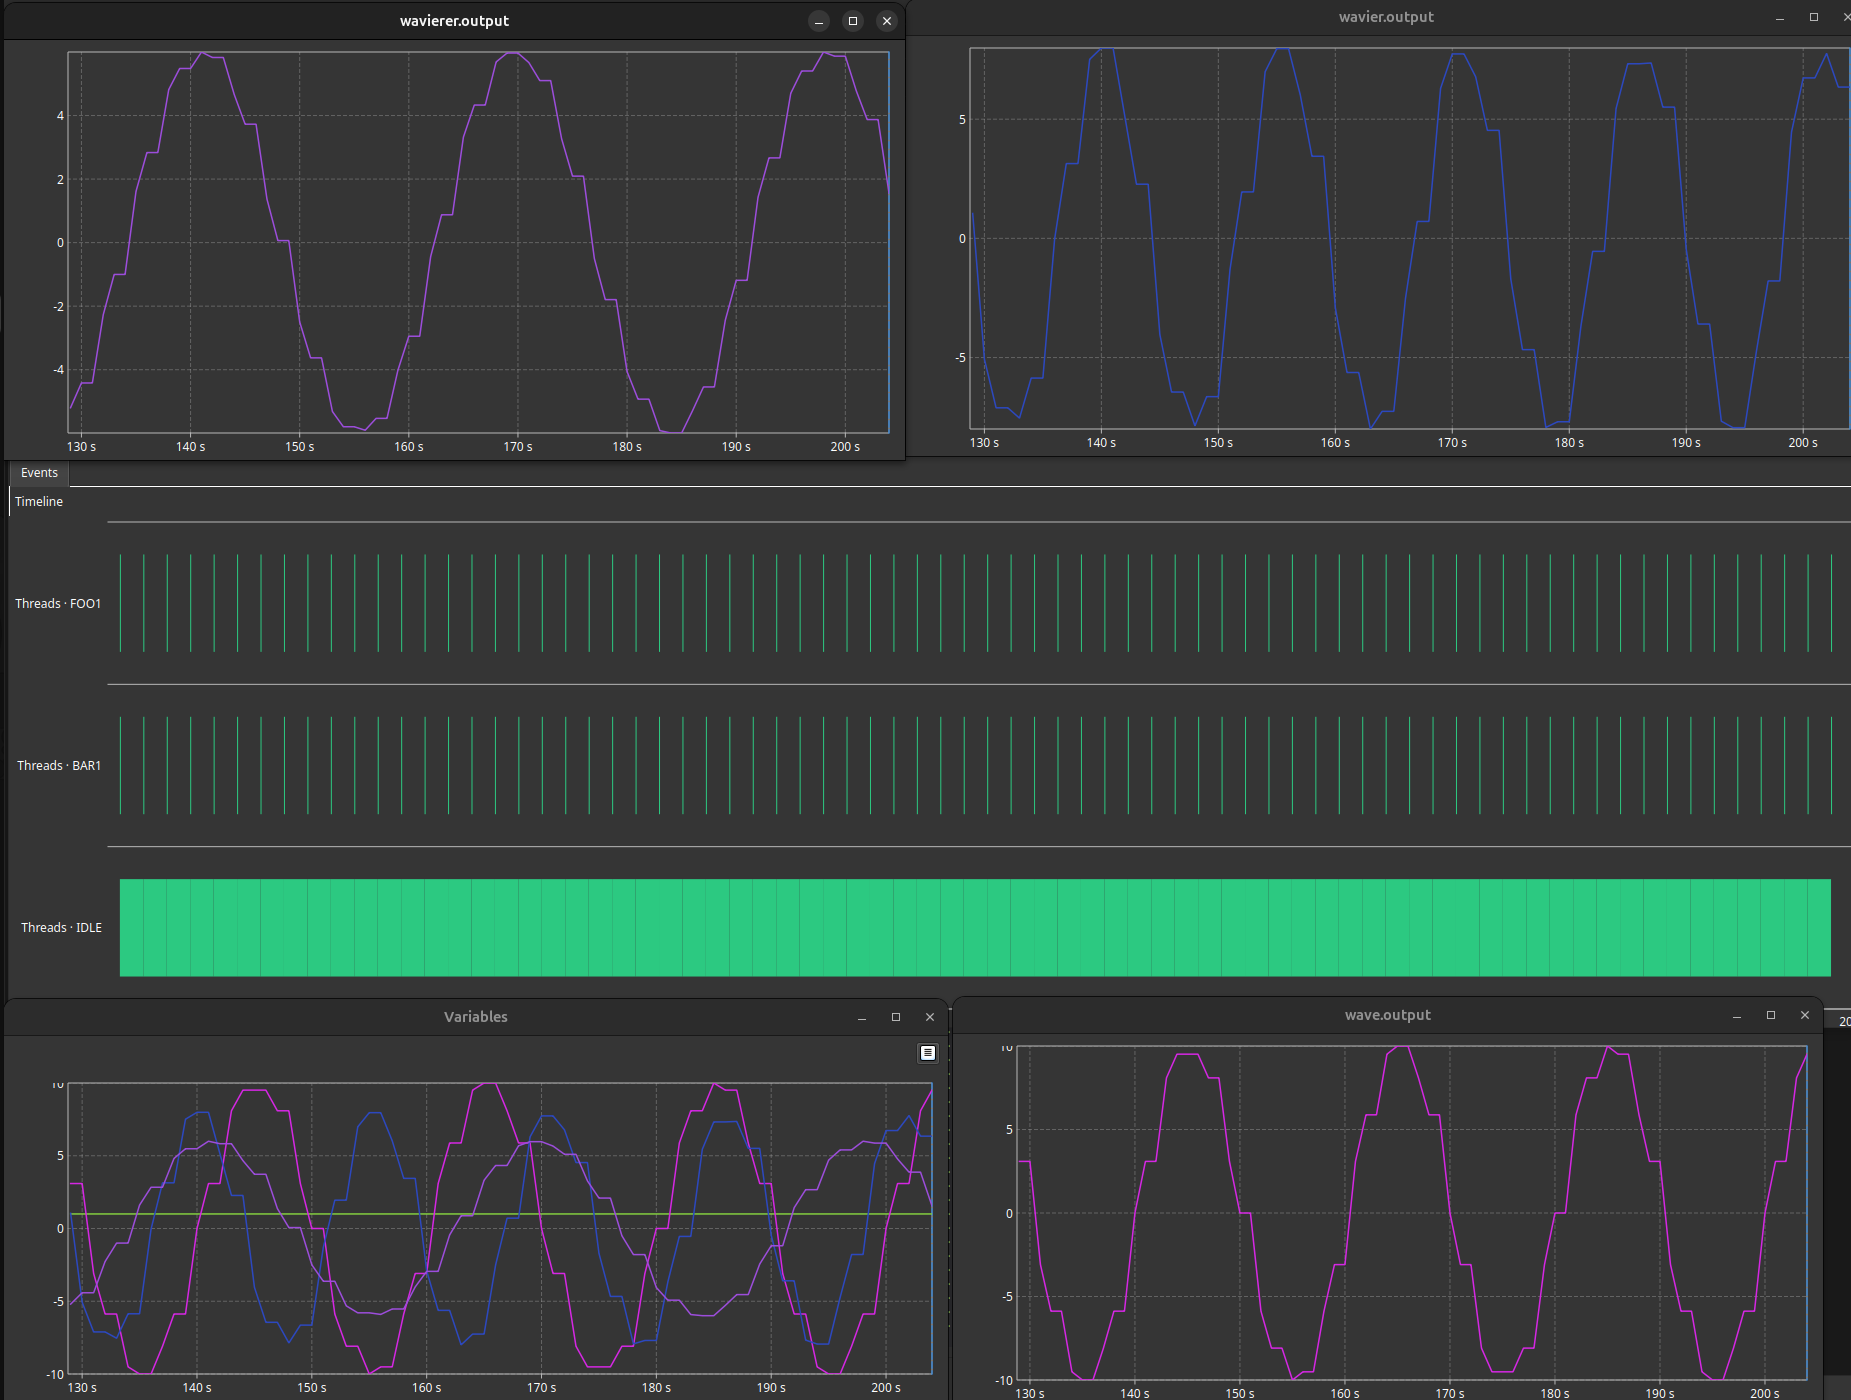Minimize the wave.output window
The width and height of the screenshot is (1851, 1400).
1737,1016
